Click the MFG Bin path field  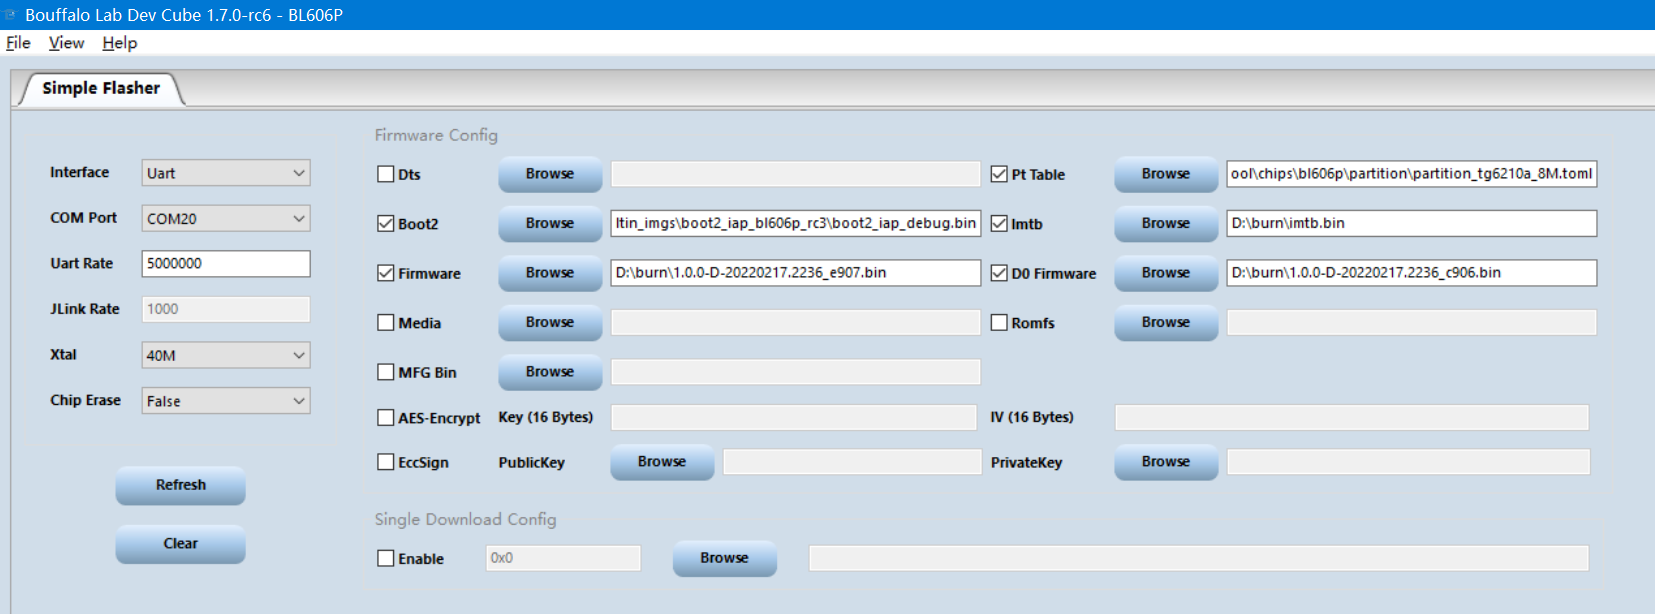pyautogui.click(x=796, y=372)
